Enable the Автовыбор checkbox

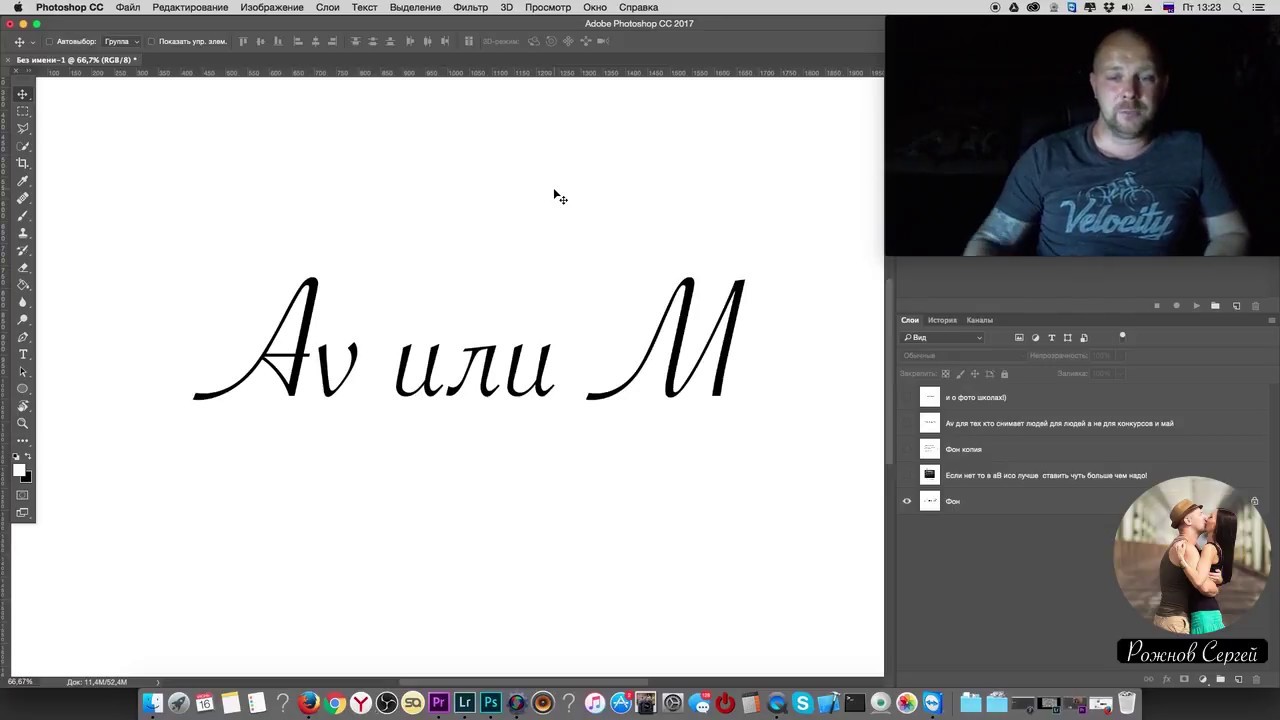[49, 42]
